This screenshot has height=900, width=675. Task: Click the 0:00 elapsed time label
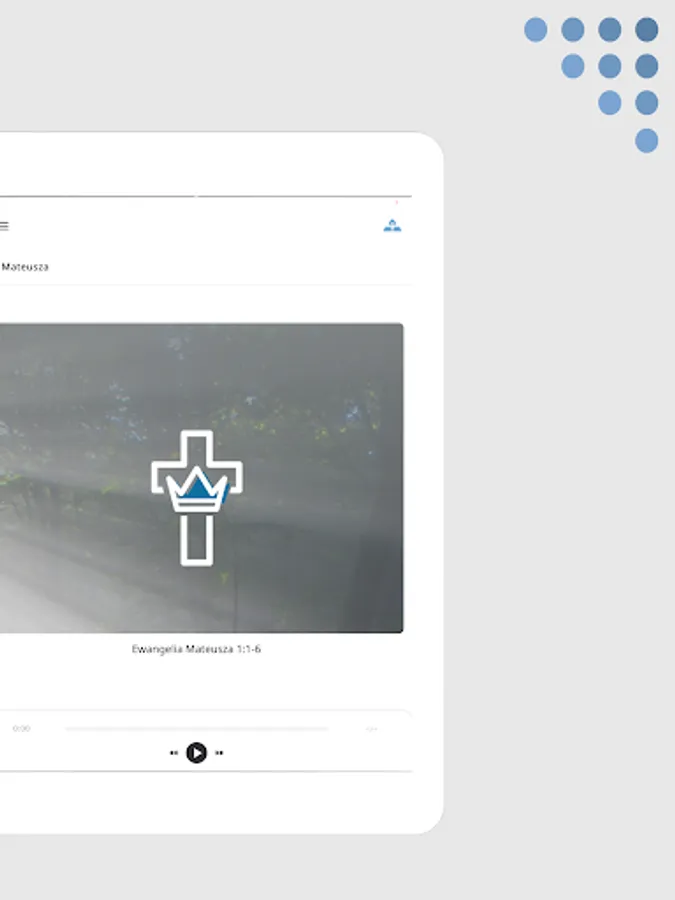pos(21,728)
